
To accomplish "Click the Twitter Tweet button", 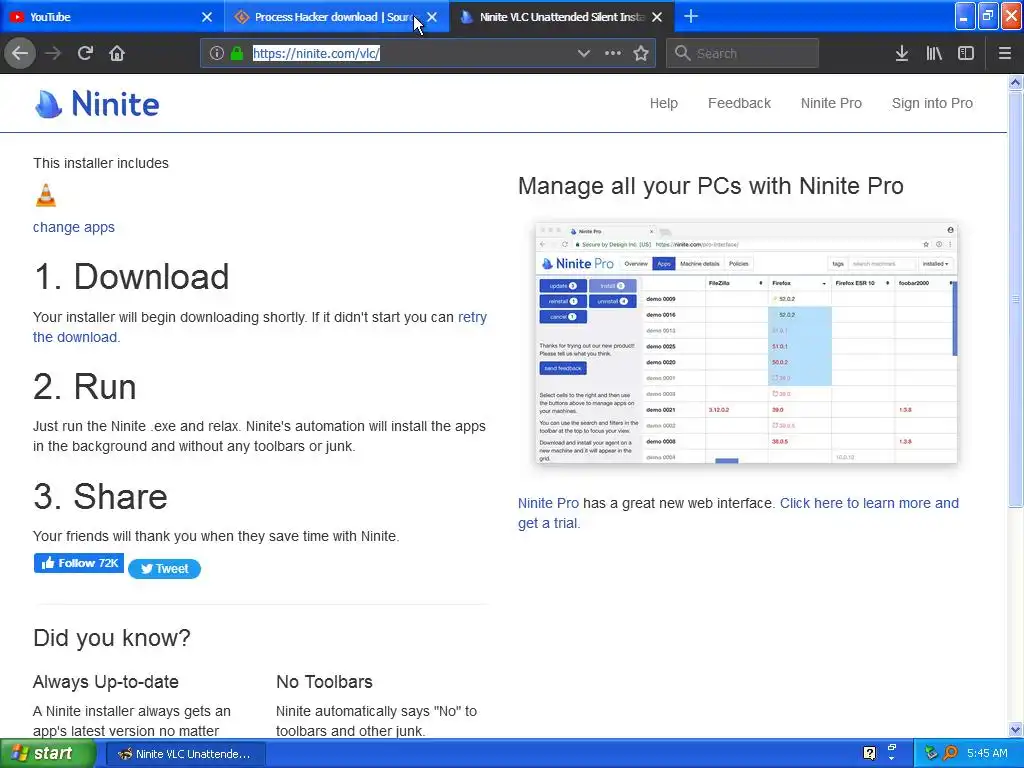I will [x=165, y=569].
